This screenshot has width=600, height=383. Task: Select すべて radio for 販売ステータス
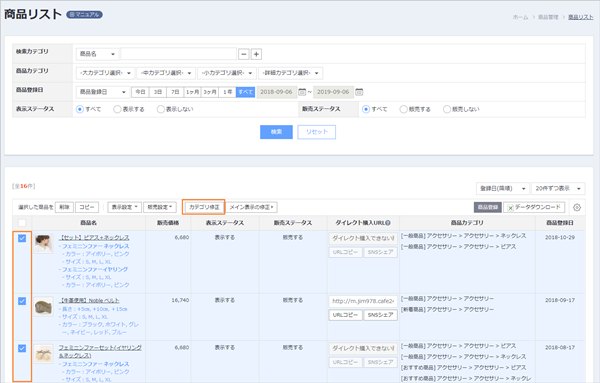pyautogui.click(x=366, y=109)
